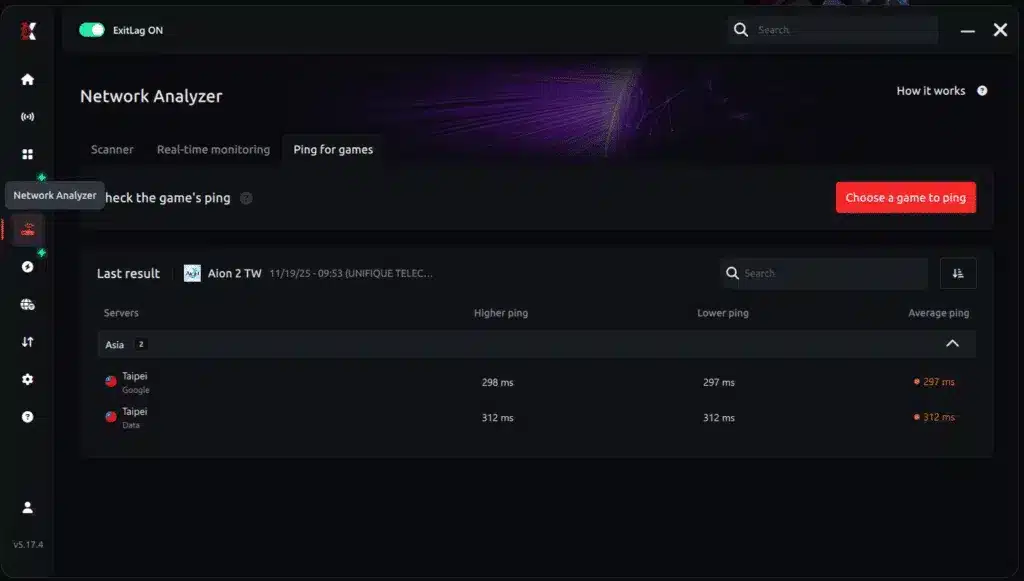Minimize the ExitLag window
The width and height of the screenshot is (1024, 581).
(x=967, y=31)
